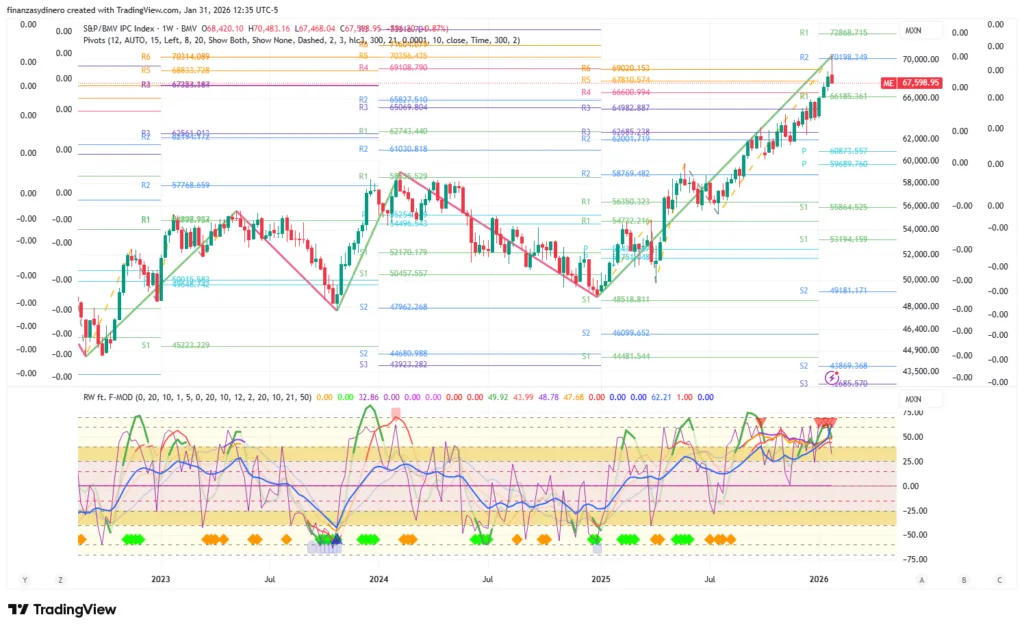Click the 2026 label on the time axis
Image resolution: width=1024 pixels, height=630 pixels.
pos(818,579)
